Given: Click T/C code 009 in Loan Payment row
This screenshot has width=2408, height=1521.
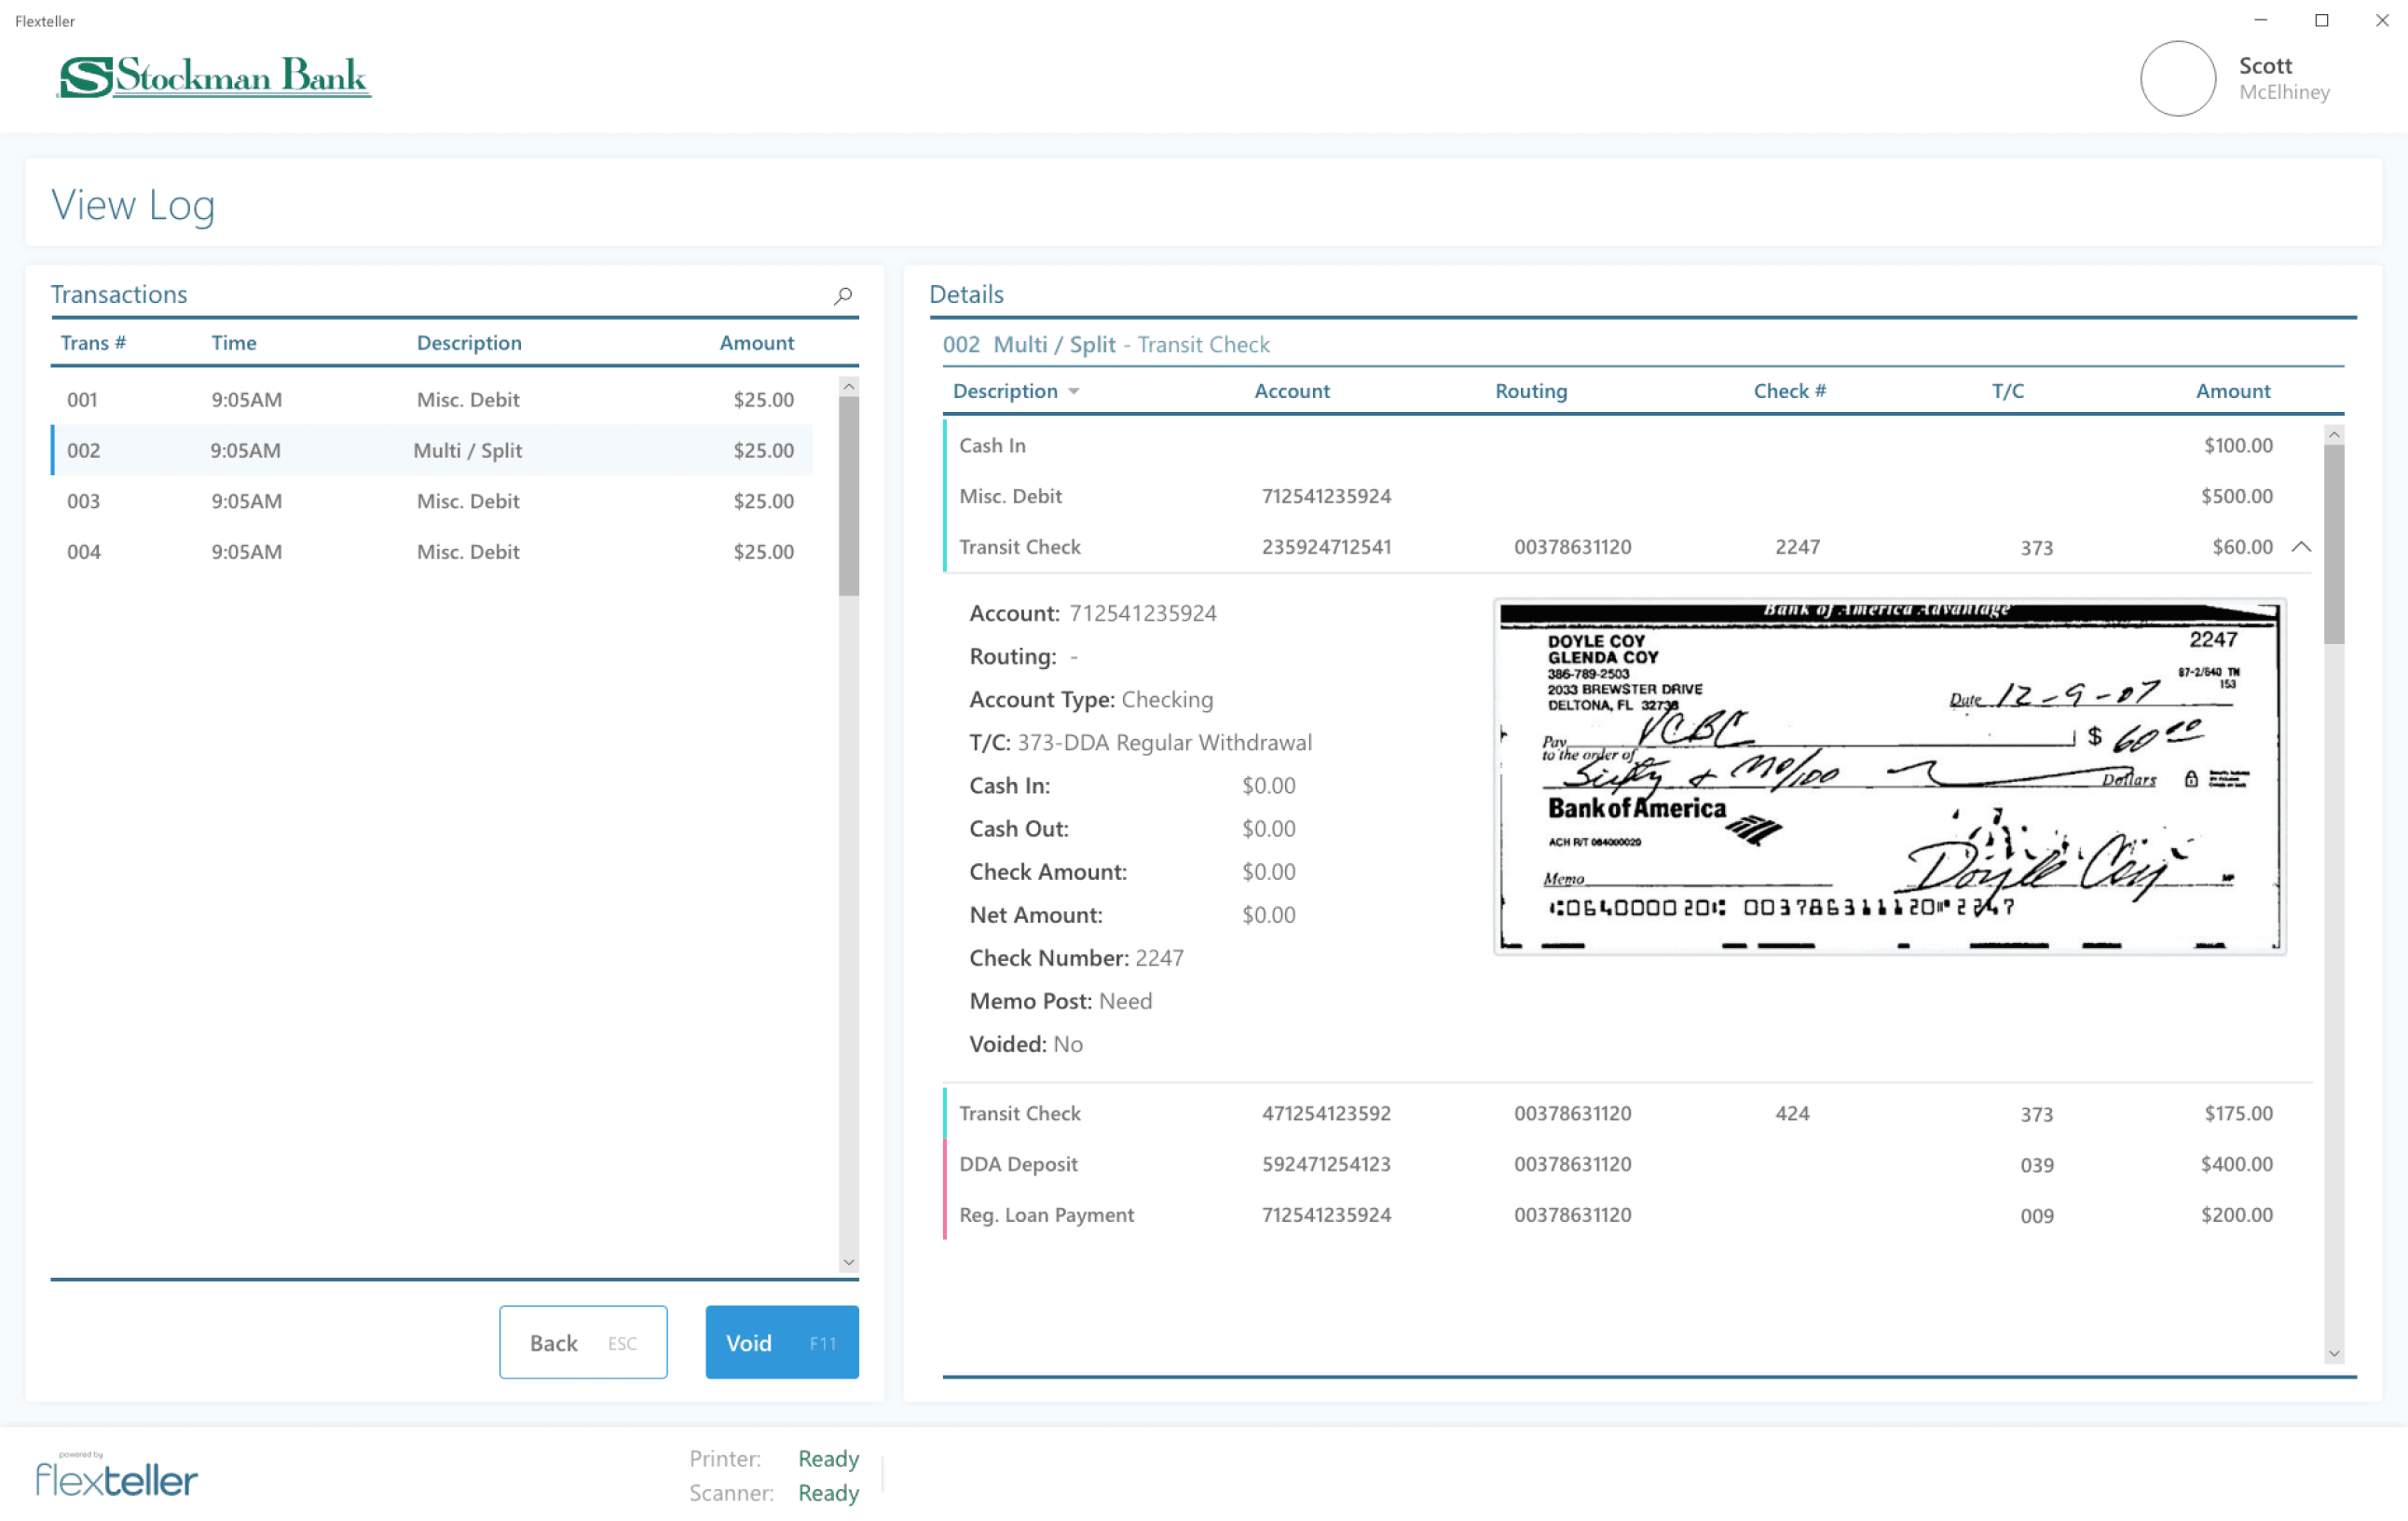Looking at the screenshot, I should point(2036,1217).
